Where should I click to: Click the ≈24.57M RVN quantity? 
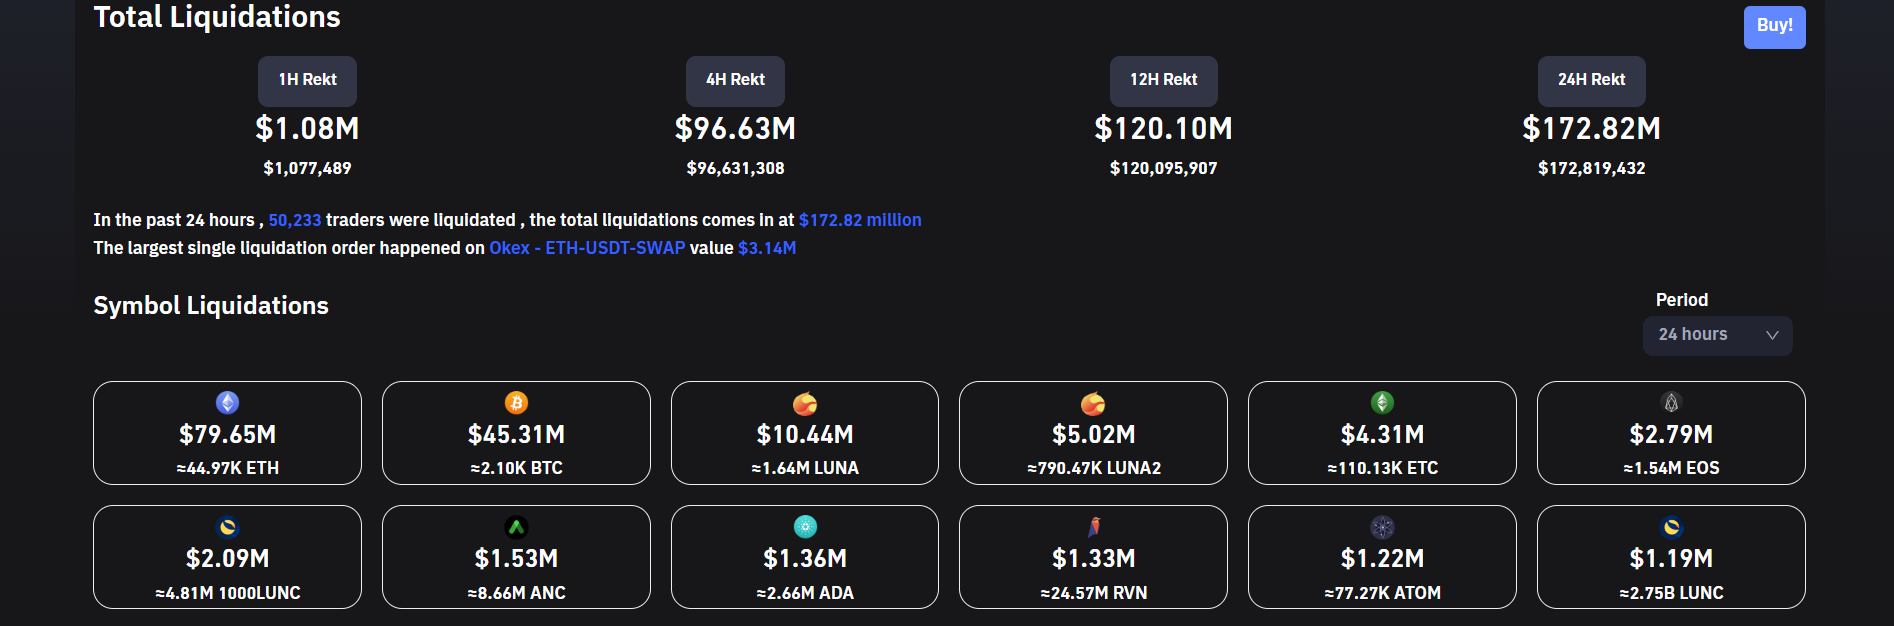[1093, 593]
